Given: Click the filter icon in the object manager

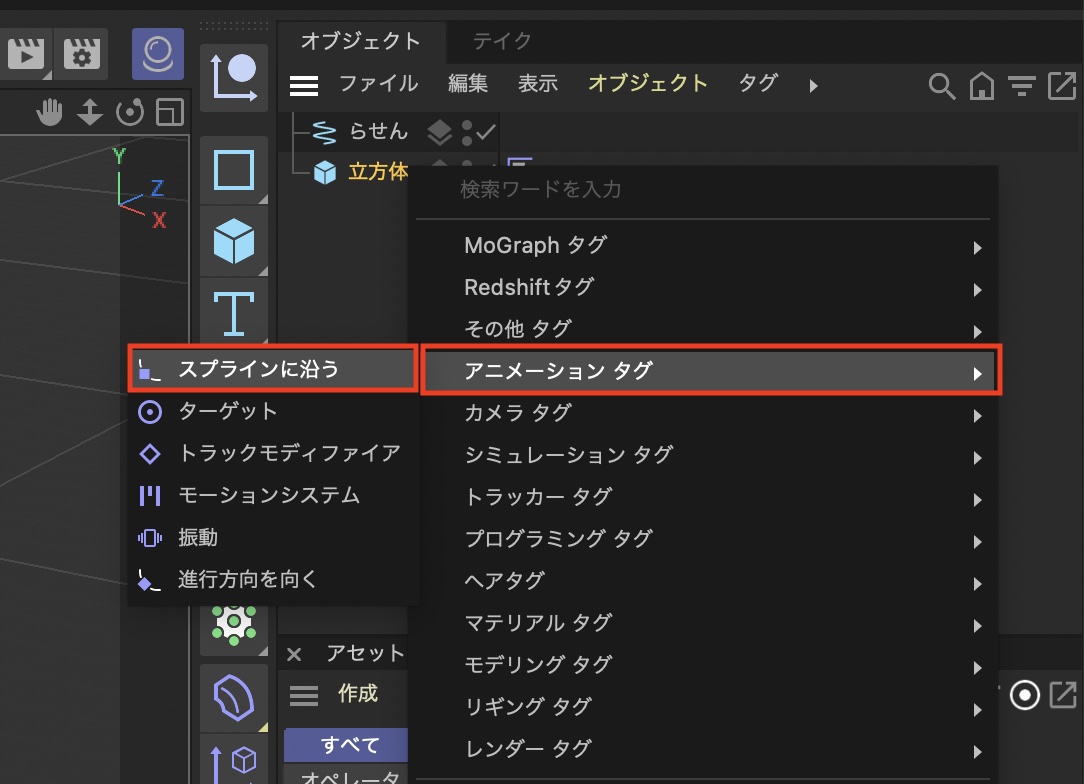Looking at the screenshot, I should click(x=1021, y=86).
